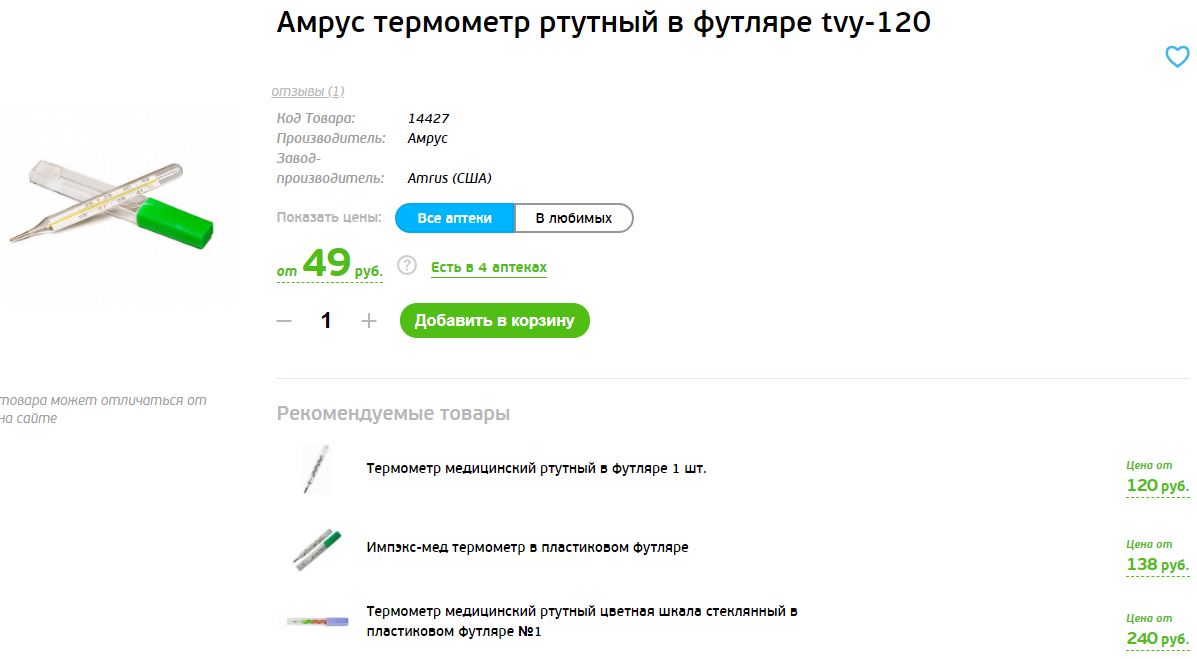The image size is (1197, 659).
Task: Add product to favorites with heart icon
Action: [x=1176, y=57]
